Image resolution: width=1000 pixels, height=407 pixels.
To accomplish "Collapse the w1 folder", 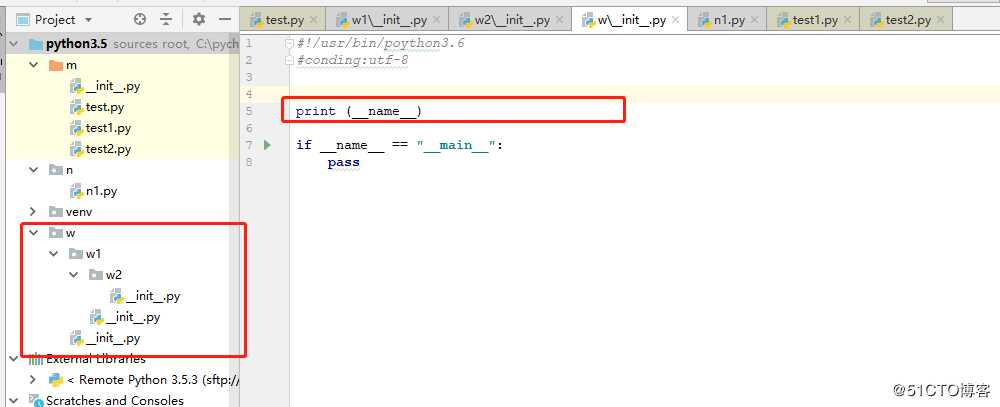I will pyautogui.click(x=54, y=254).
